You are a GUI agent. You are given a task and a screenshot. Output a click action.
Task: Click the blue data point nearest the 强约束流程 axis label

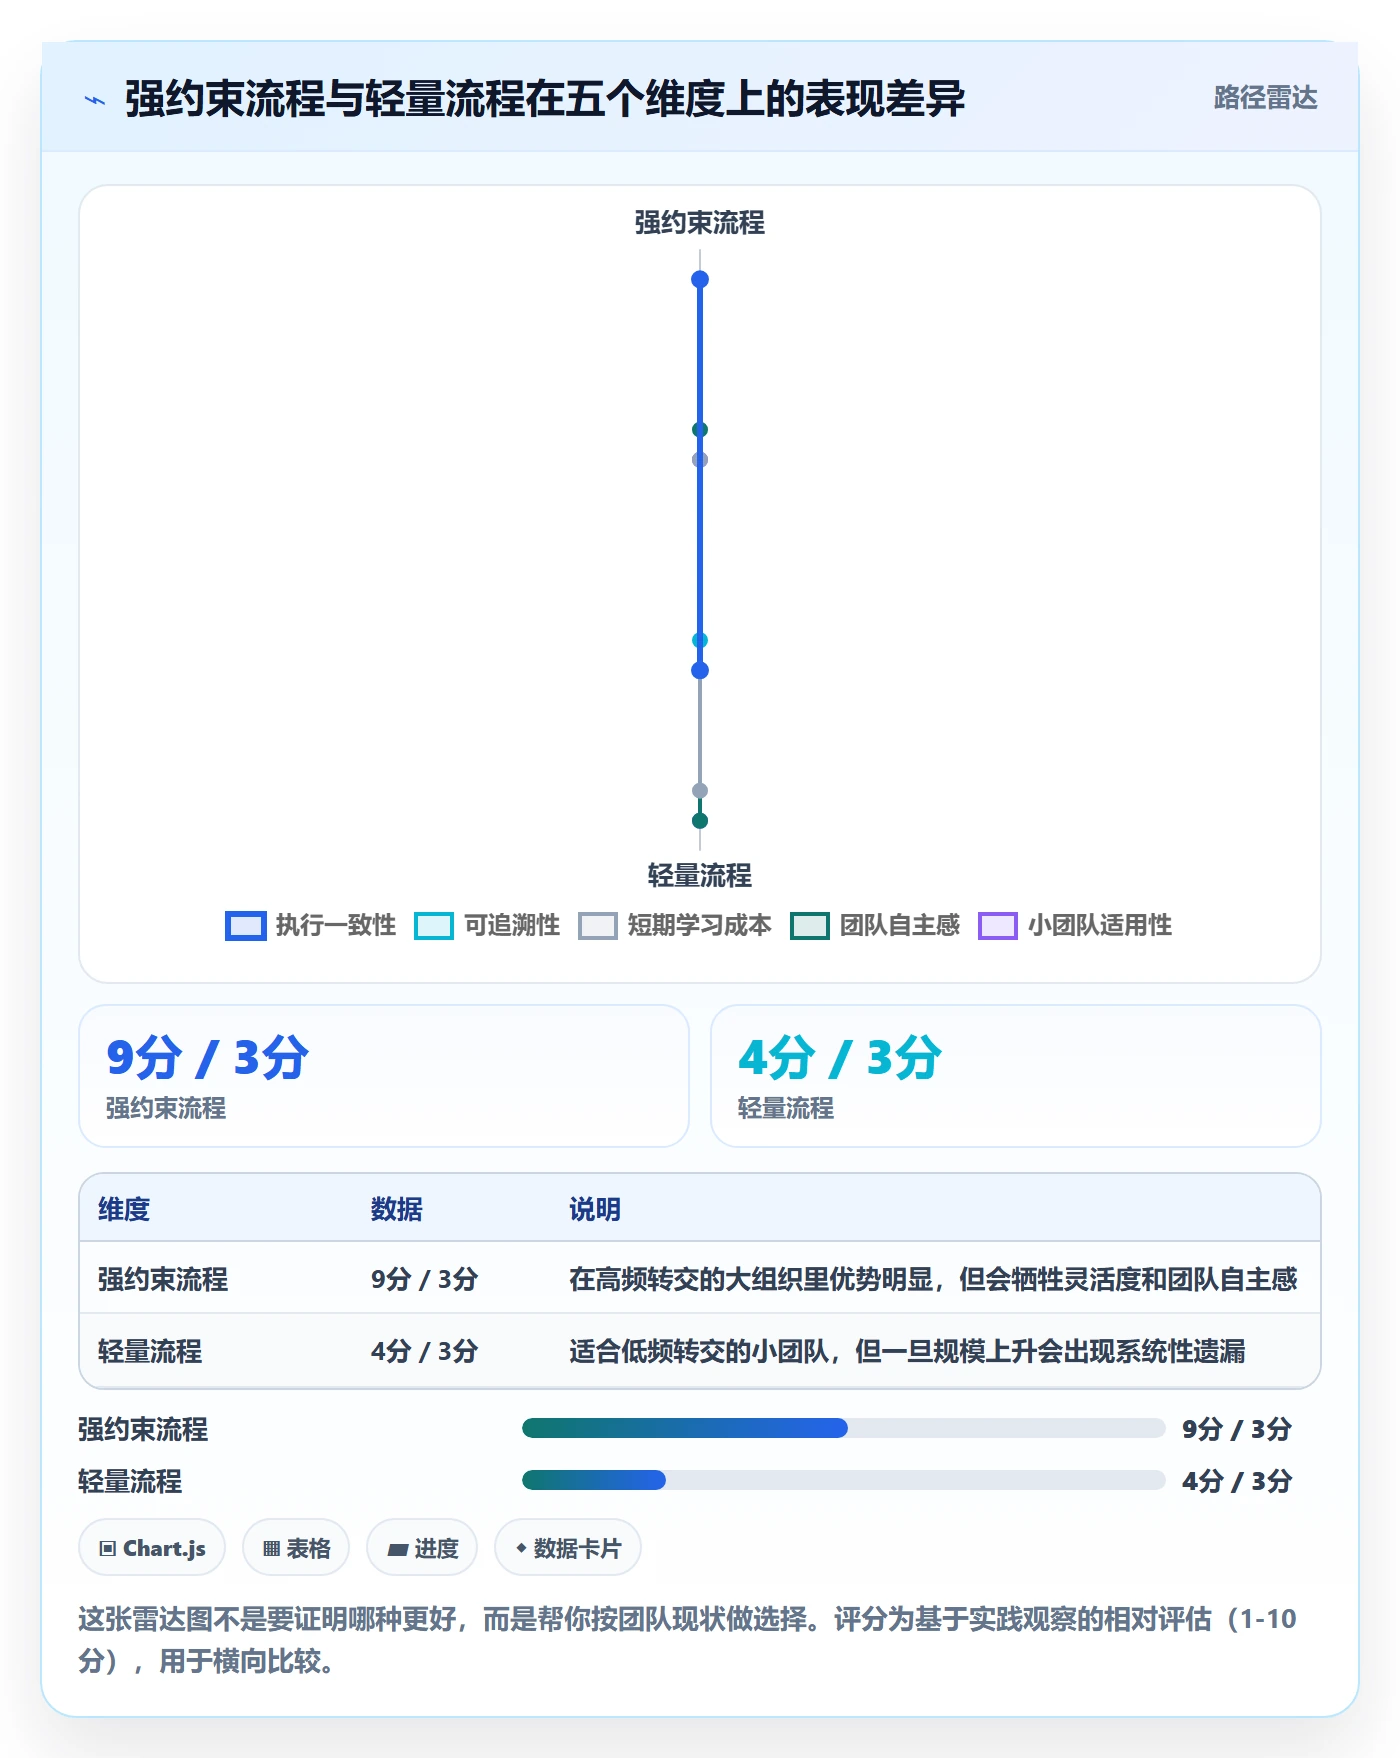700,279
